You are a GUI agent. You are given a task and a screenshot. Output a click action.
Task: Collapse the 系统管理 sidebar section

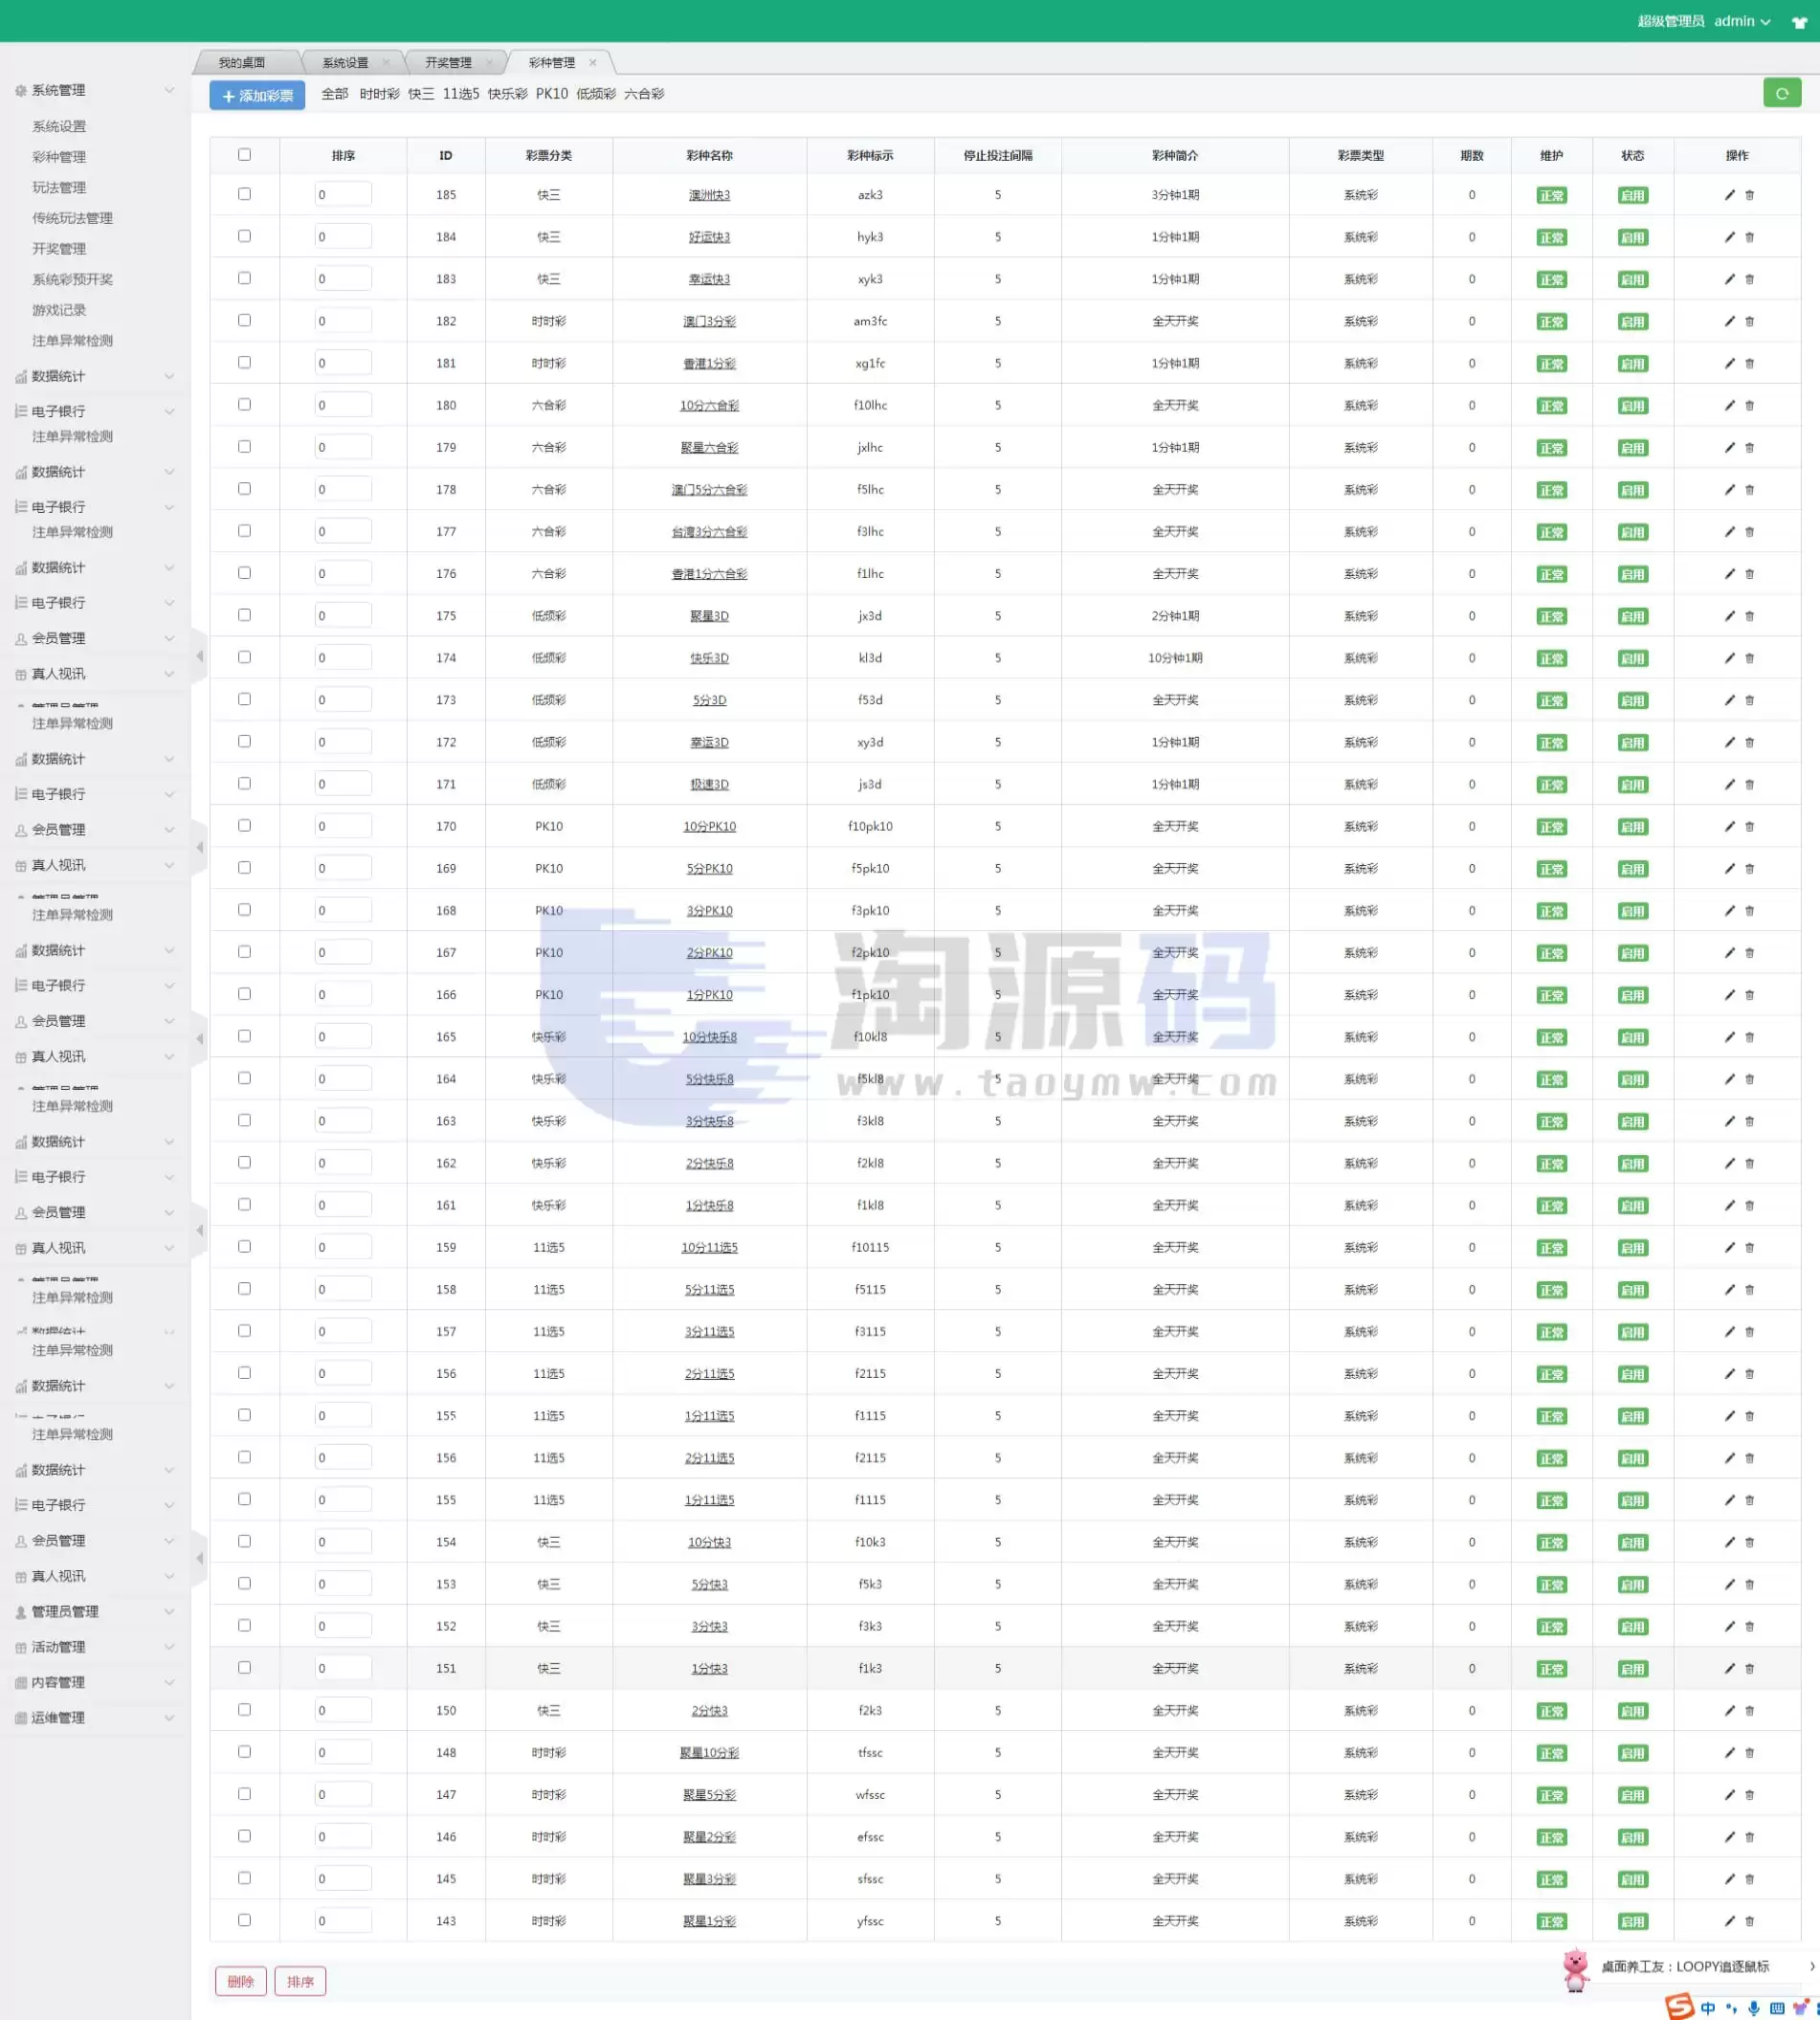(95, 90)
